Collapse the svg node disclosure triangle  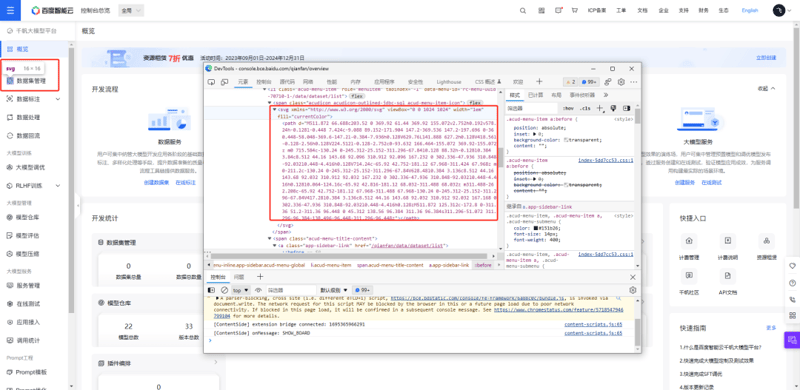(274, 109)
